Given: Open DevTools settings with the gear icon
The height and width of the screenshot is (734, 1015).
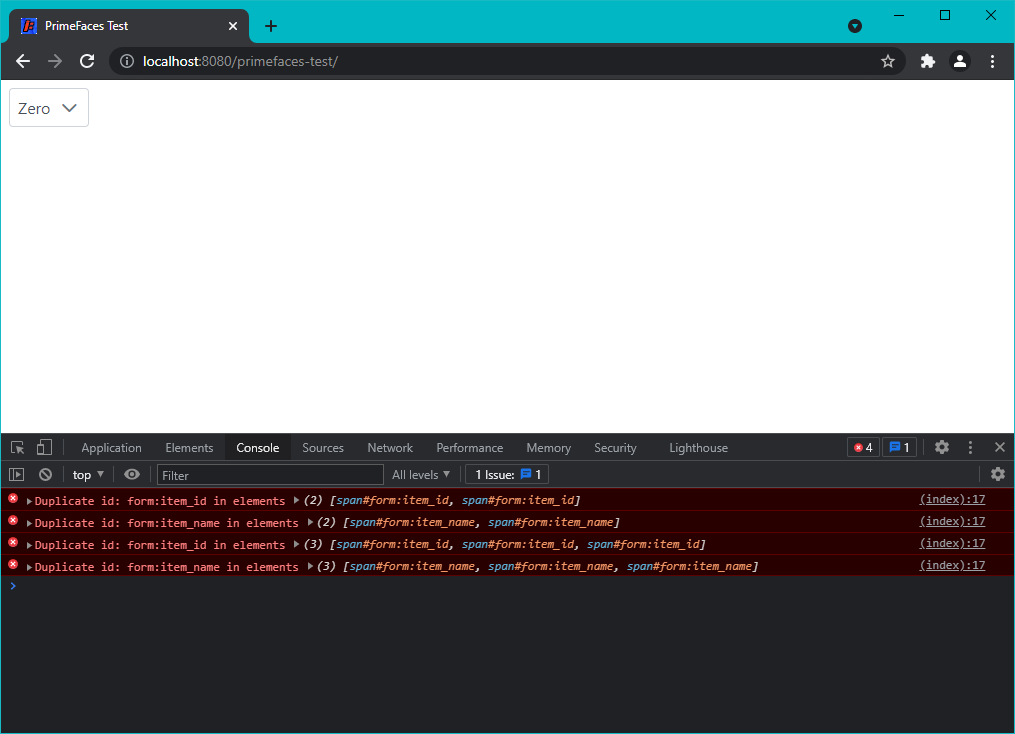Looking at the screenshot, I should pos(941,447).
